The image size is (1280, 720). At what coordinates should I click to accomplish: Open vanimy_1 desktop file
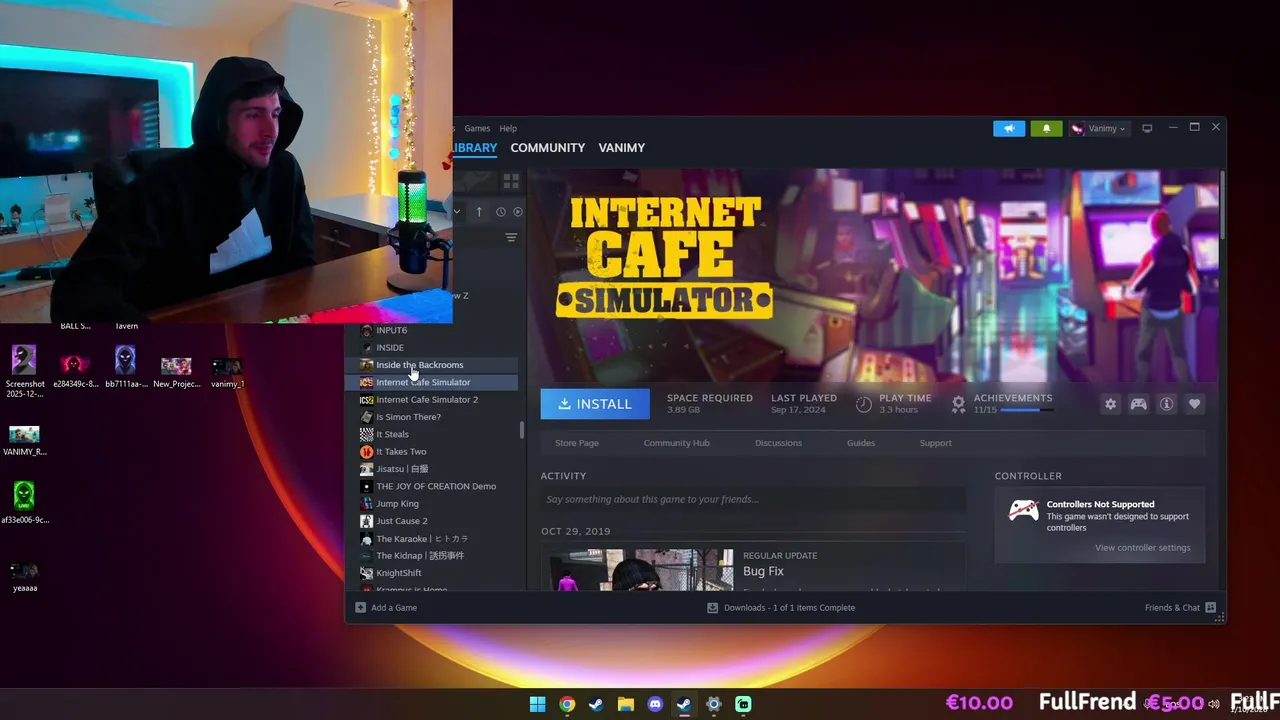227,373
